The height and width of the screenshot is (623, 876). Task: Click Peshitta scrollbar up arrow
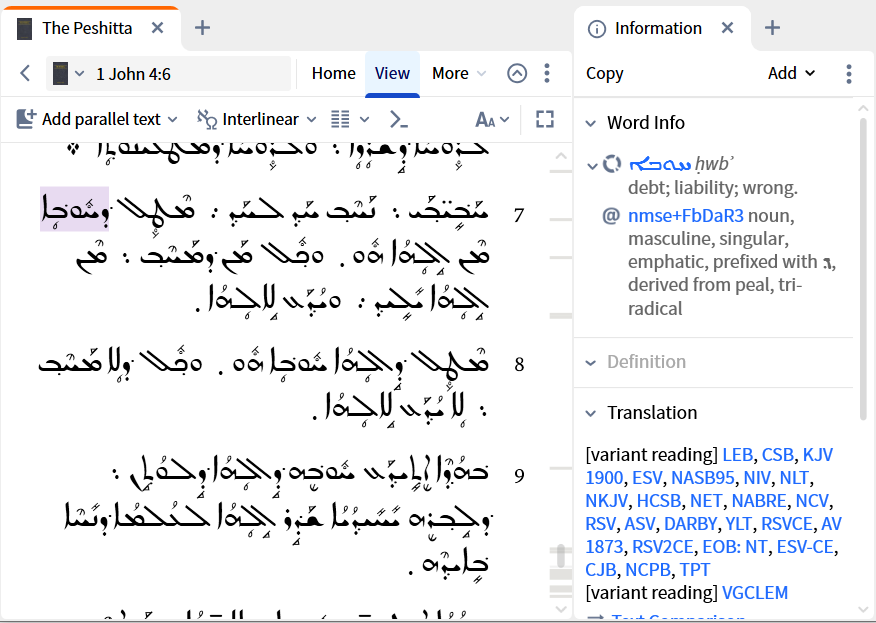[561, 156]
